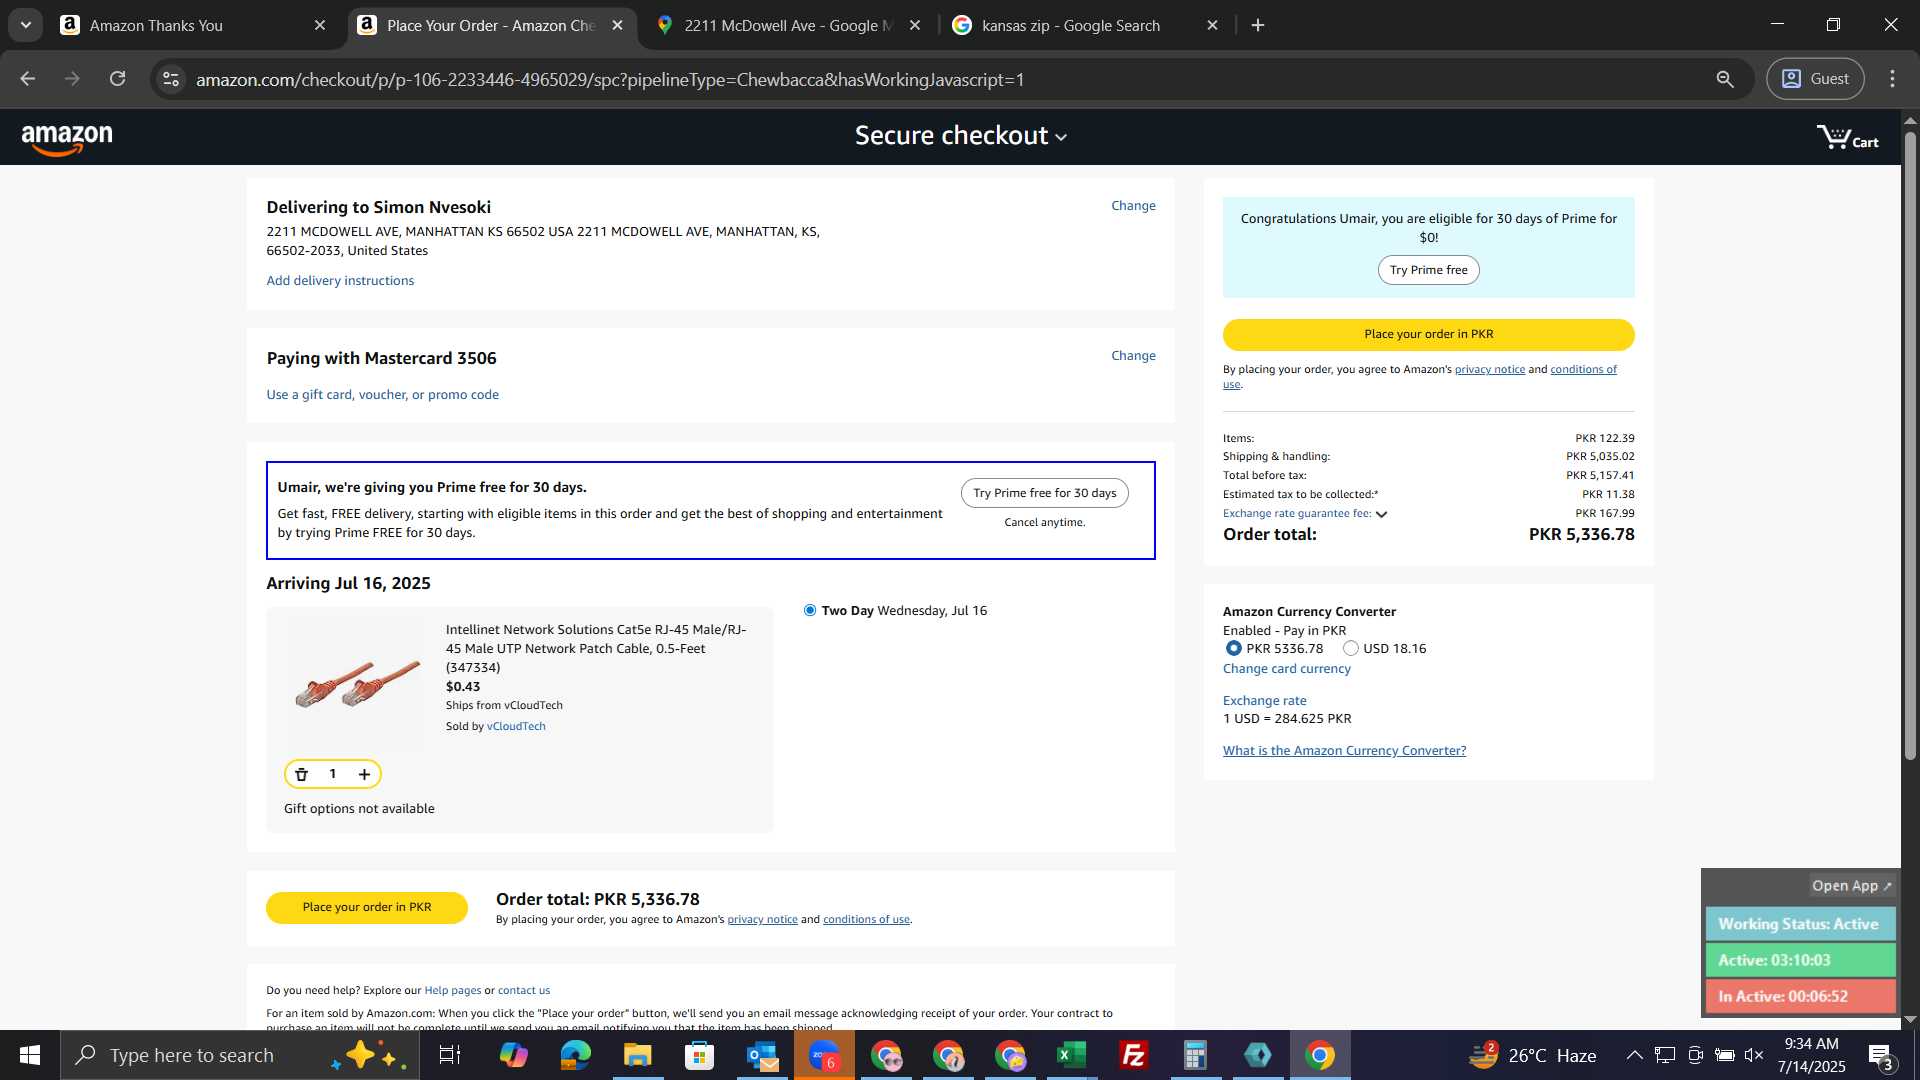
Task: Open Excel from the taskbar
Action: [x=1071, y=1055]
